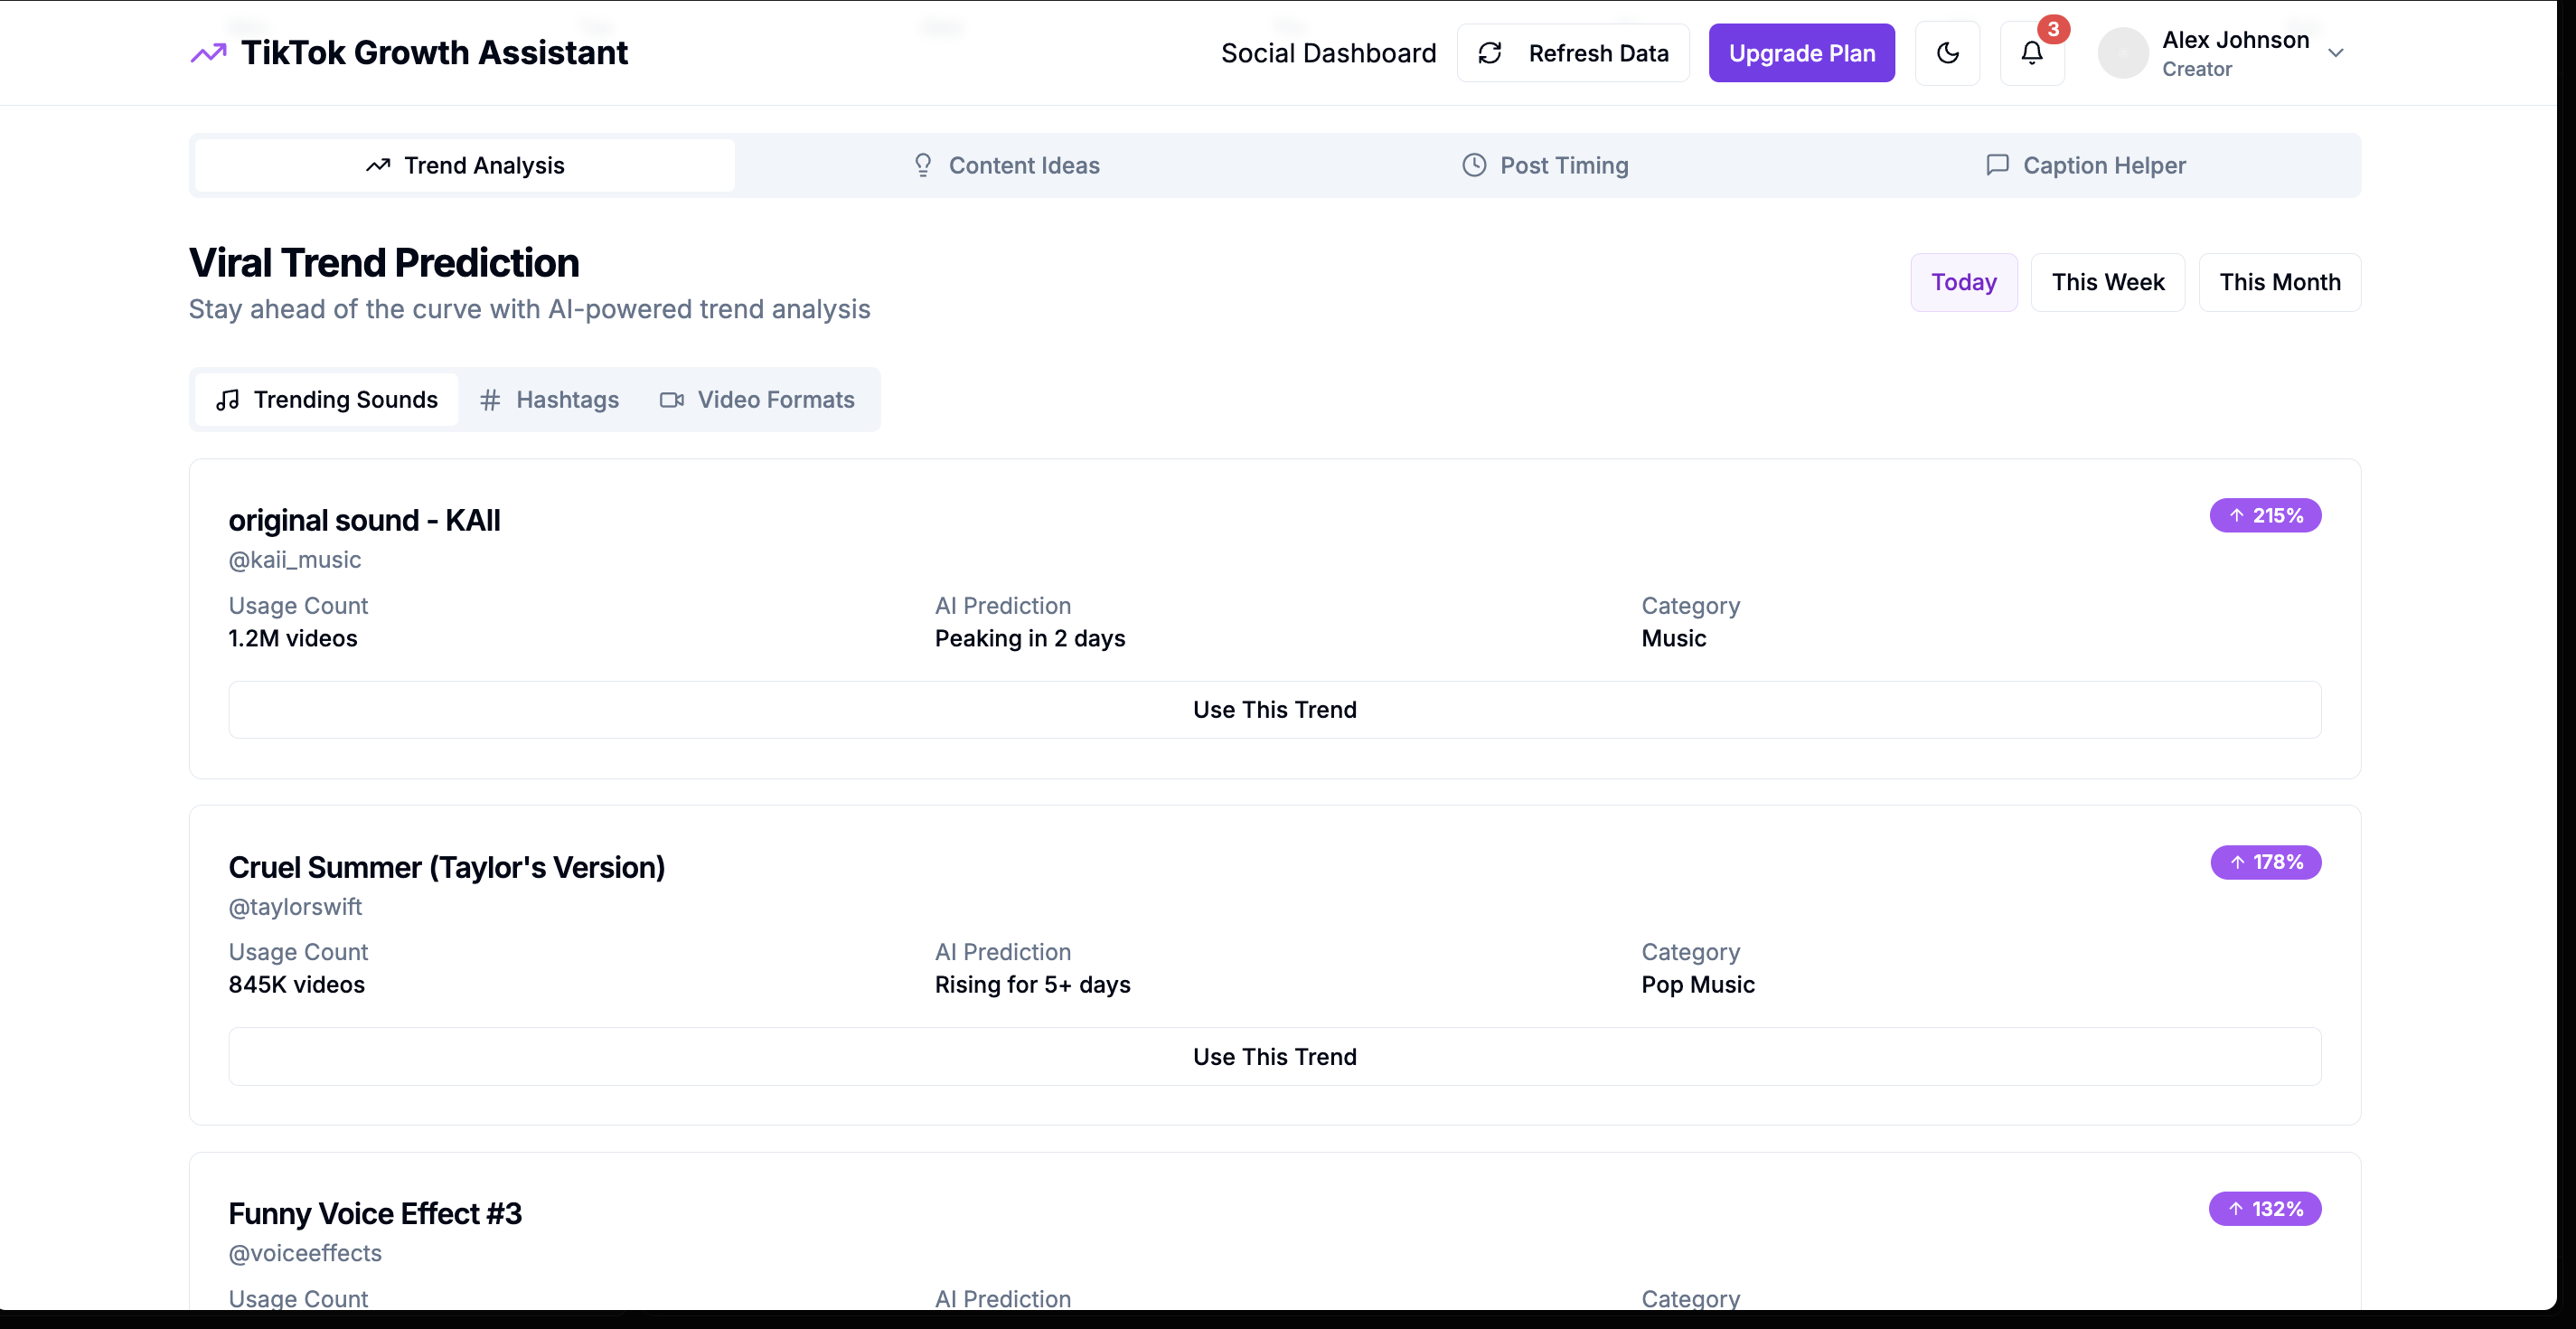
Task: Open the @taylorswift creator handle
Action: click(x=295, y=907)
